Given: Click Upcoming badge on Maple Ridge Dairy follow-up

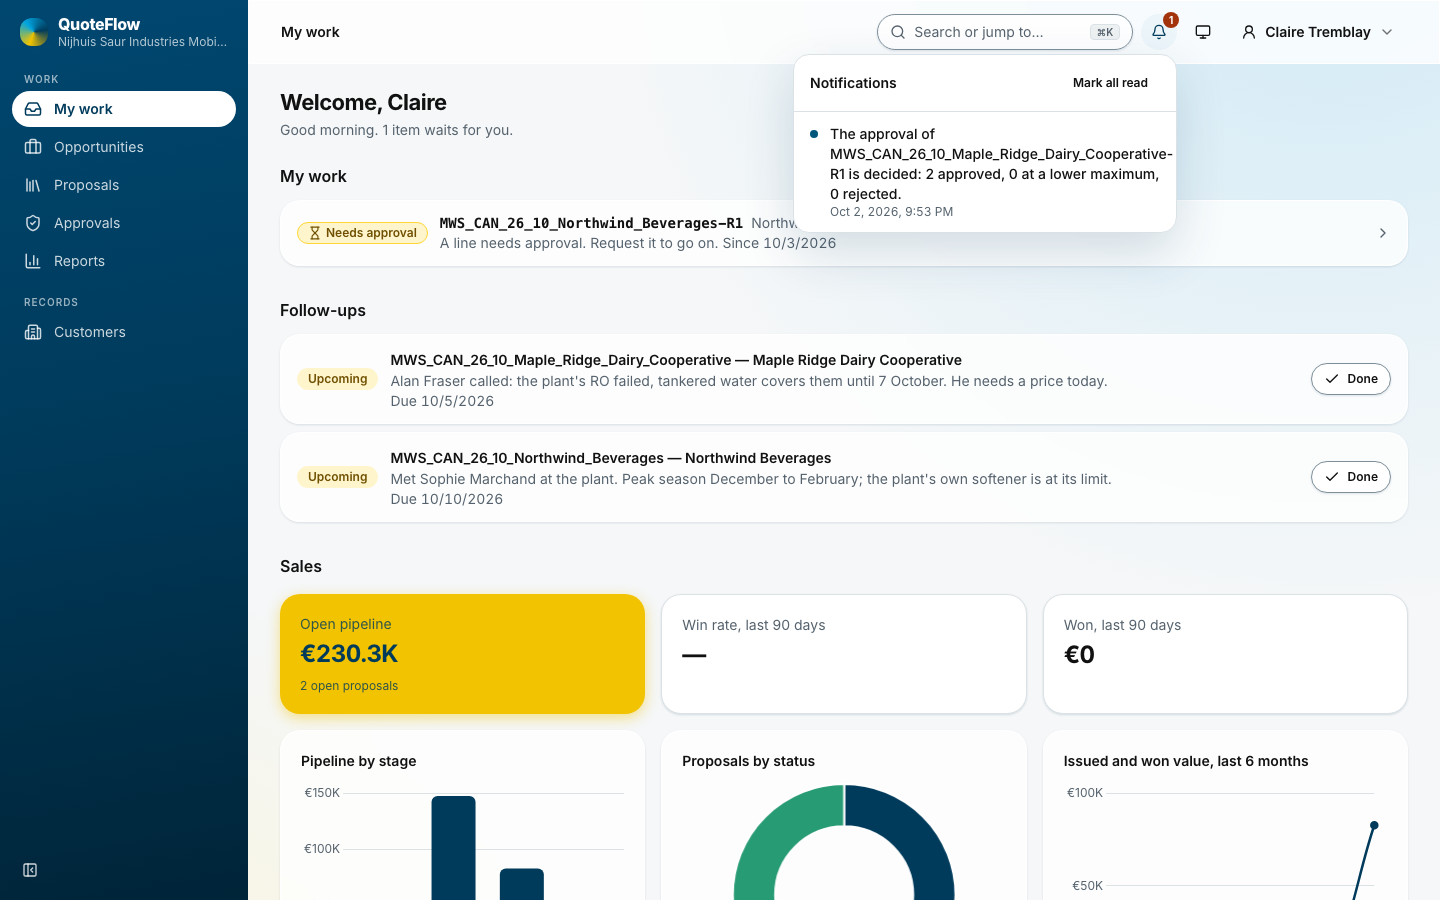Looking at the screenshot, I should [338, 379].
